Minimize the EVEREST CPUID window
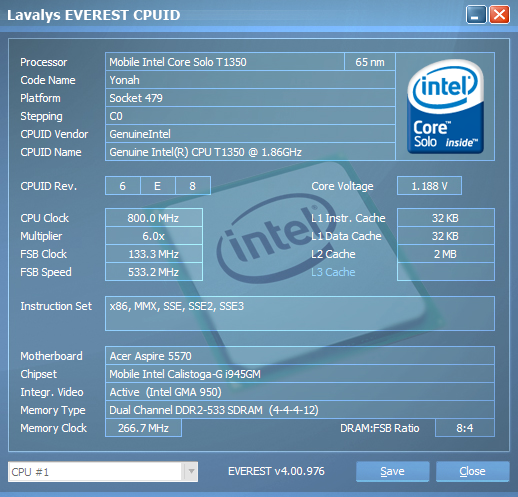This screenshot has width=518, height=497. click(x=476, y=15)
